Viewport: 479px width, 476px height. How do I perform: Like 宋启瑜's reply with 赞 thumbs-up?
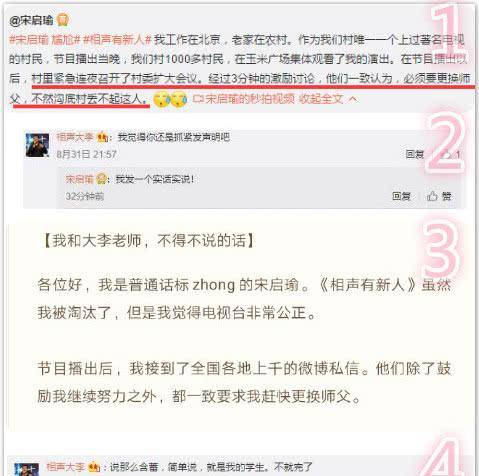click(439, 196)
